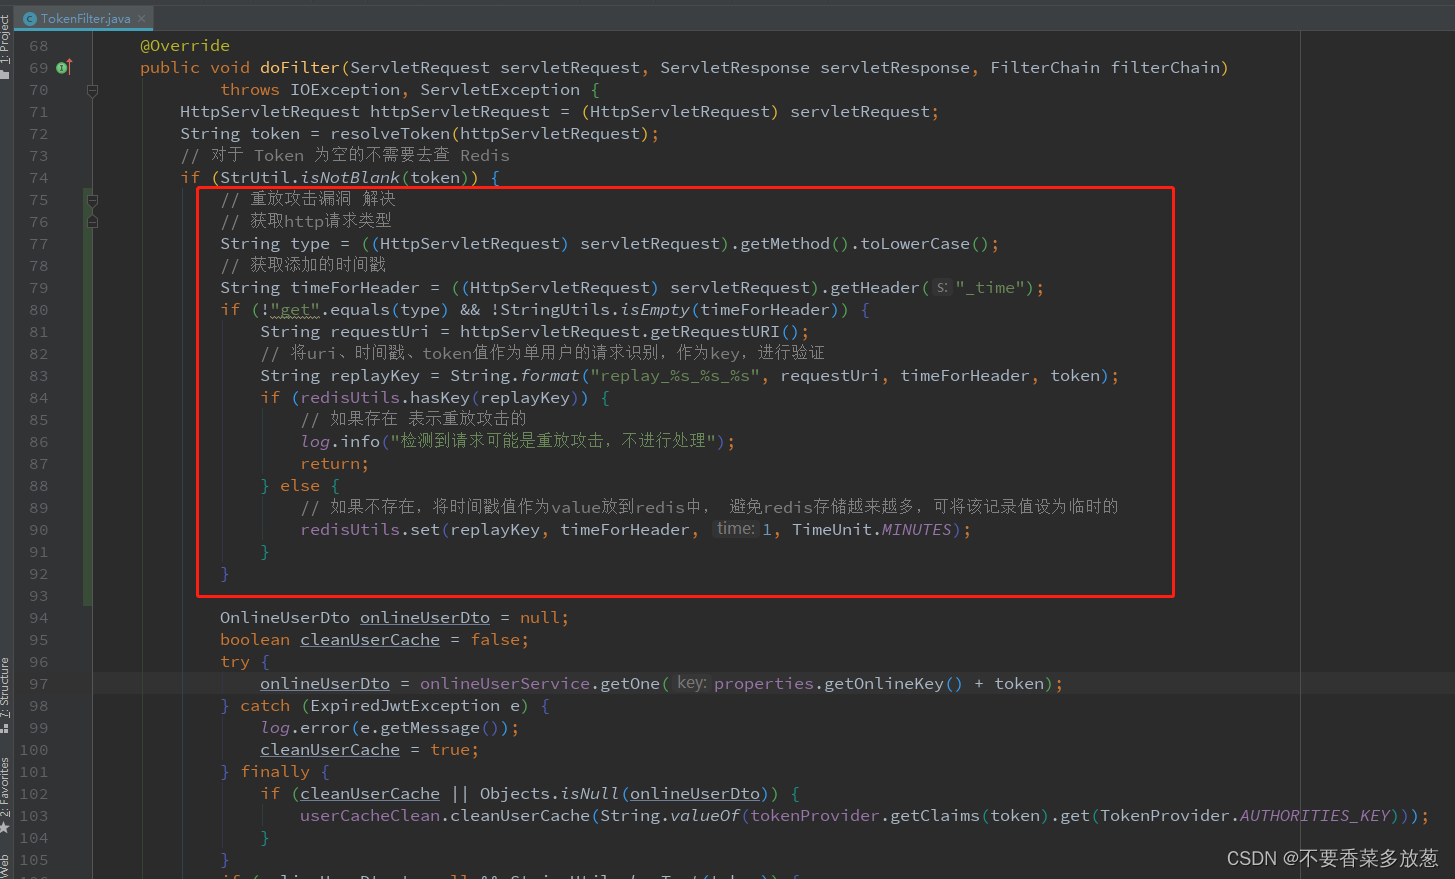Click the isNotBlank method call
This screenshot has height=879, width=1455.
[x=350, y=178]
